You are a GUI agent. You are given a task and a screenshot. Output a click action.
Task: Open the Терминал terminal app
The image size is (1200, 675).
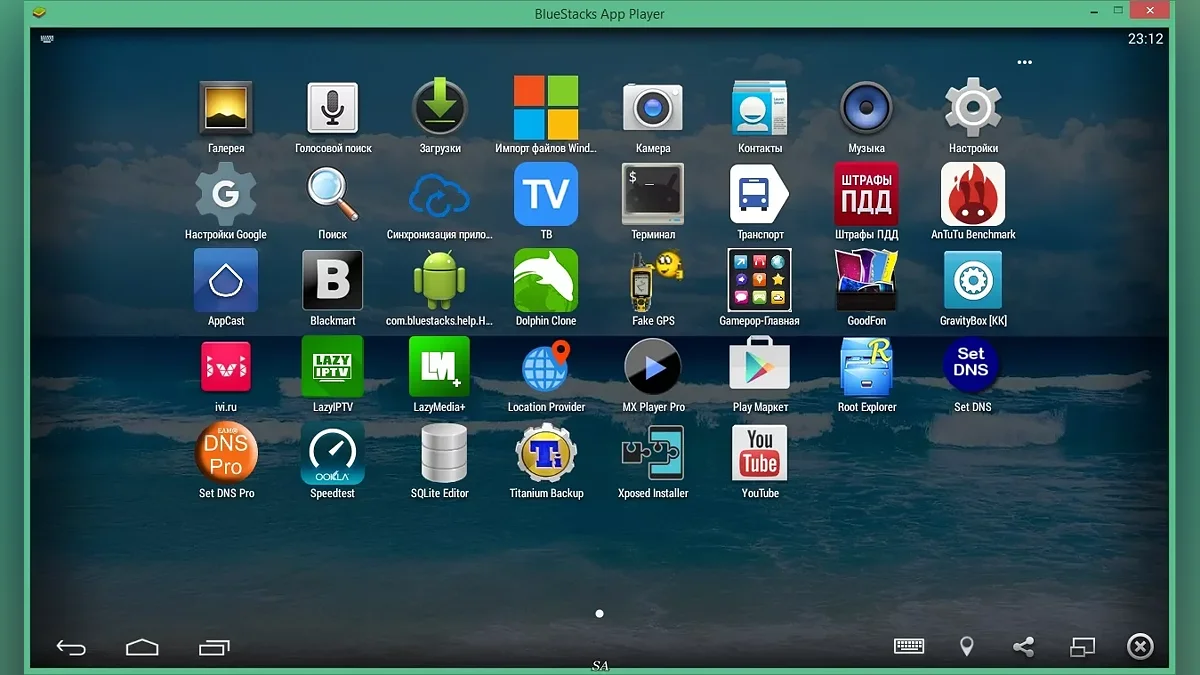653,194
